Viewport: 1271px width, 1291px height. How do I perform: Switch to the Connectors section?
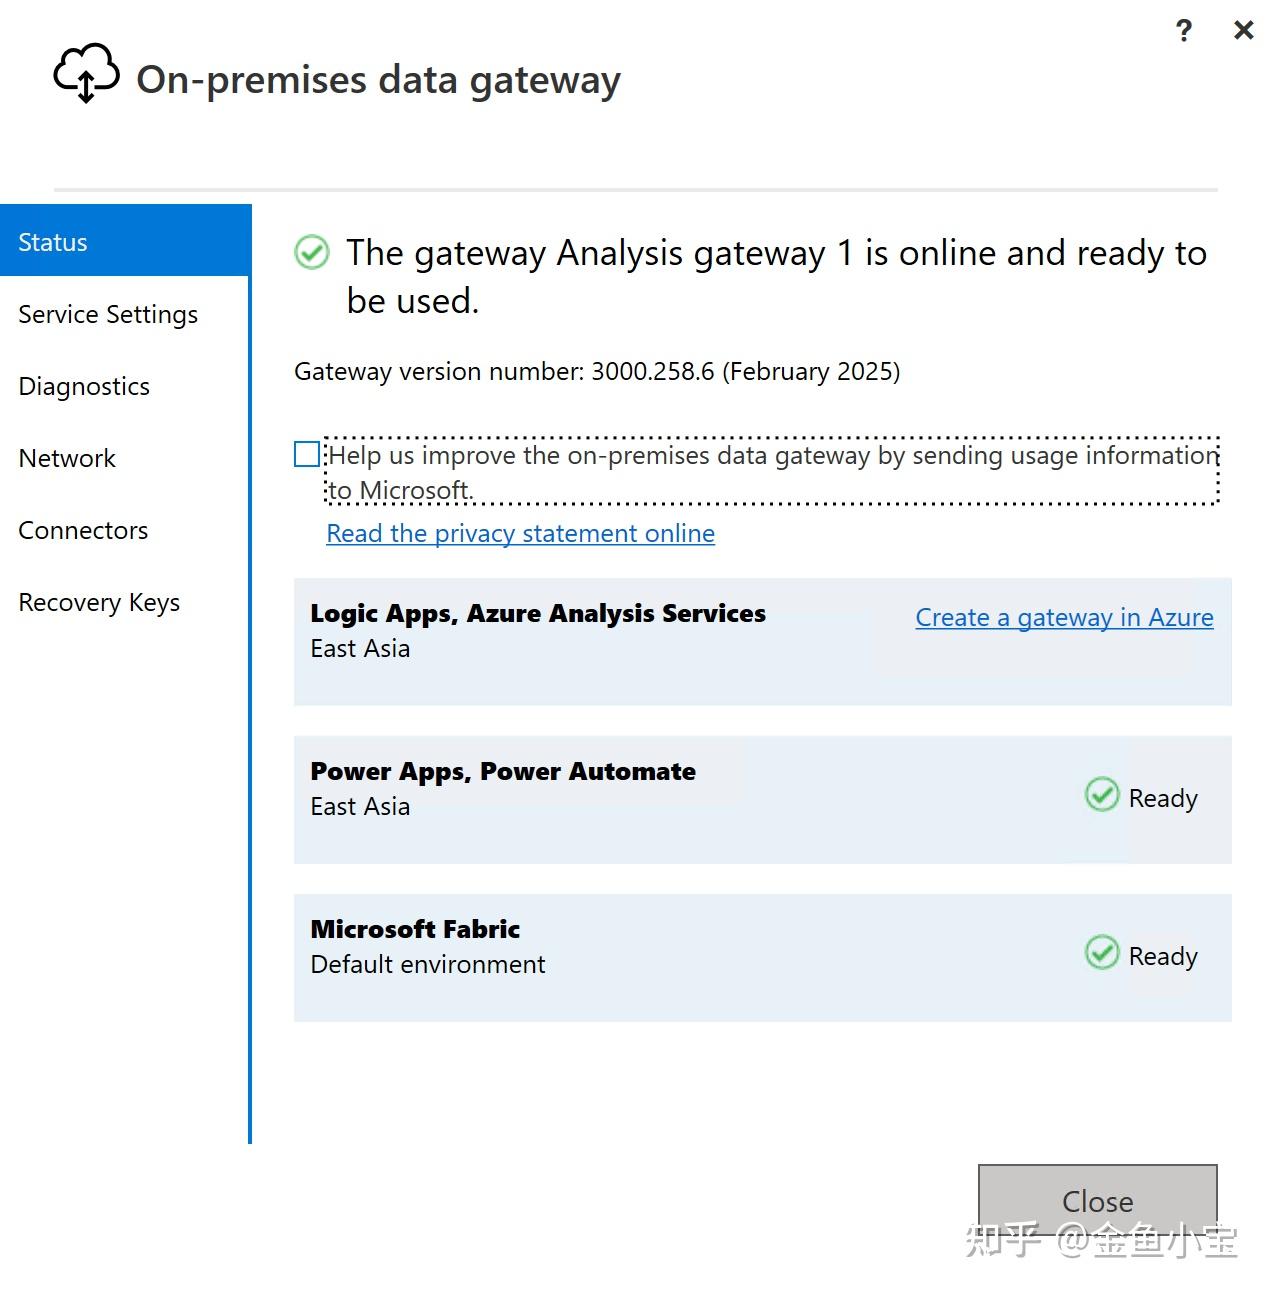[x=82, y=530]
